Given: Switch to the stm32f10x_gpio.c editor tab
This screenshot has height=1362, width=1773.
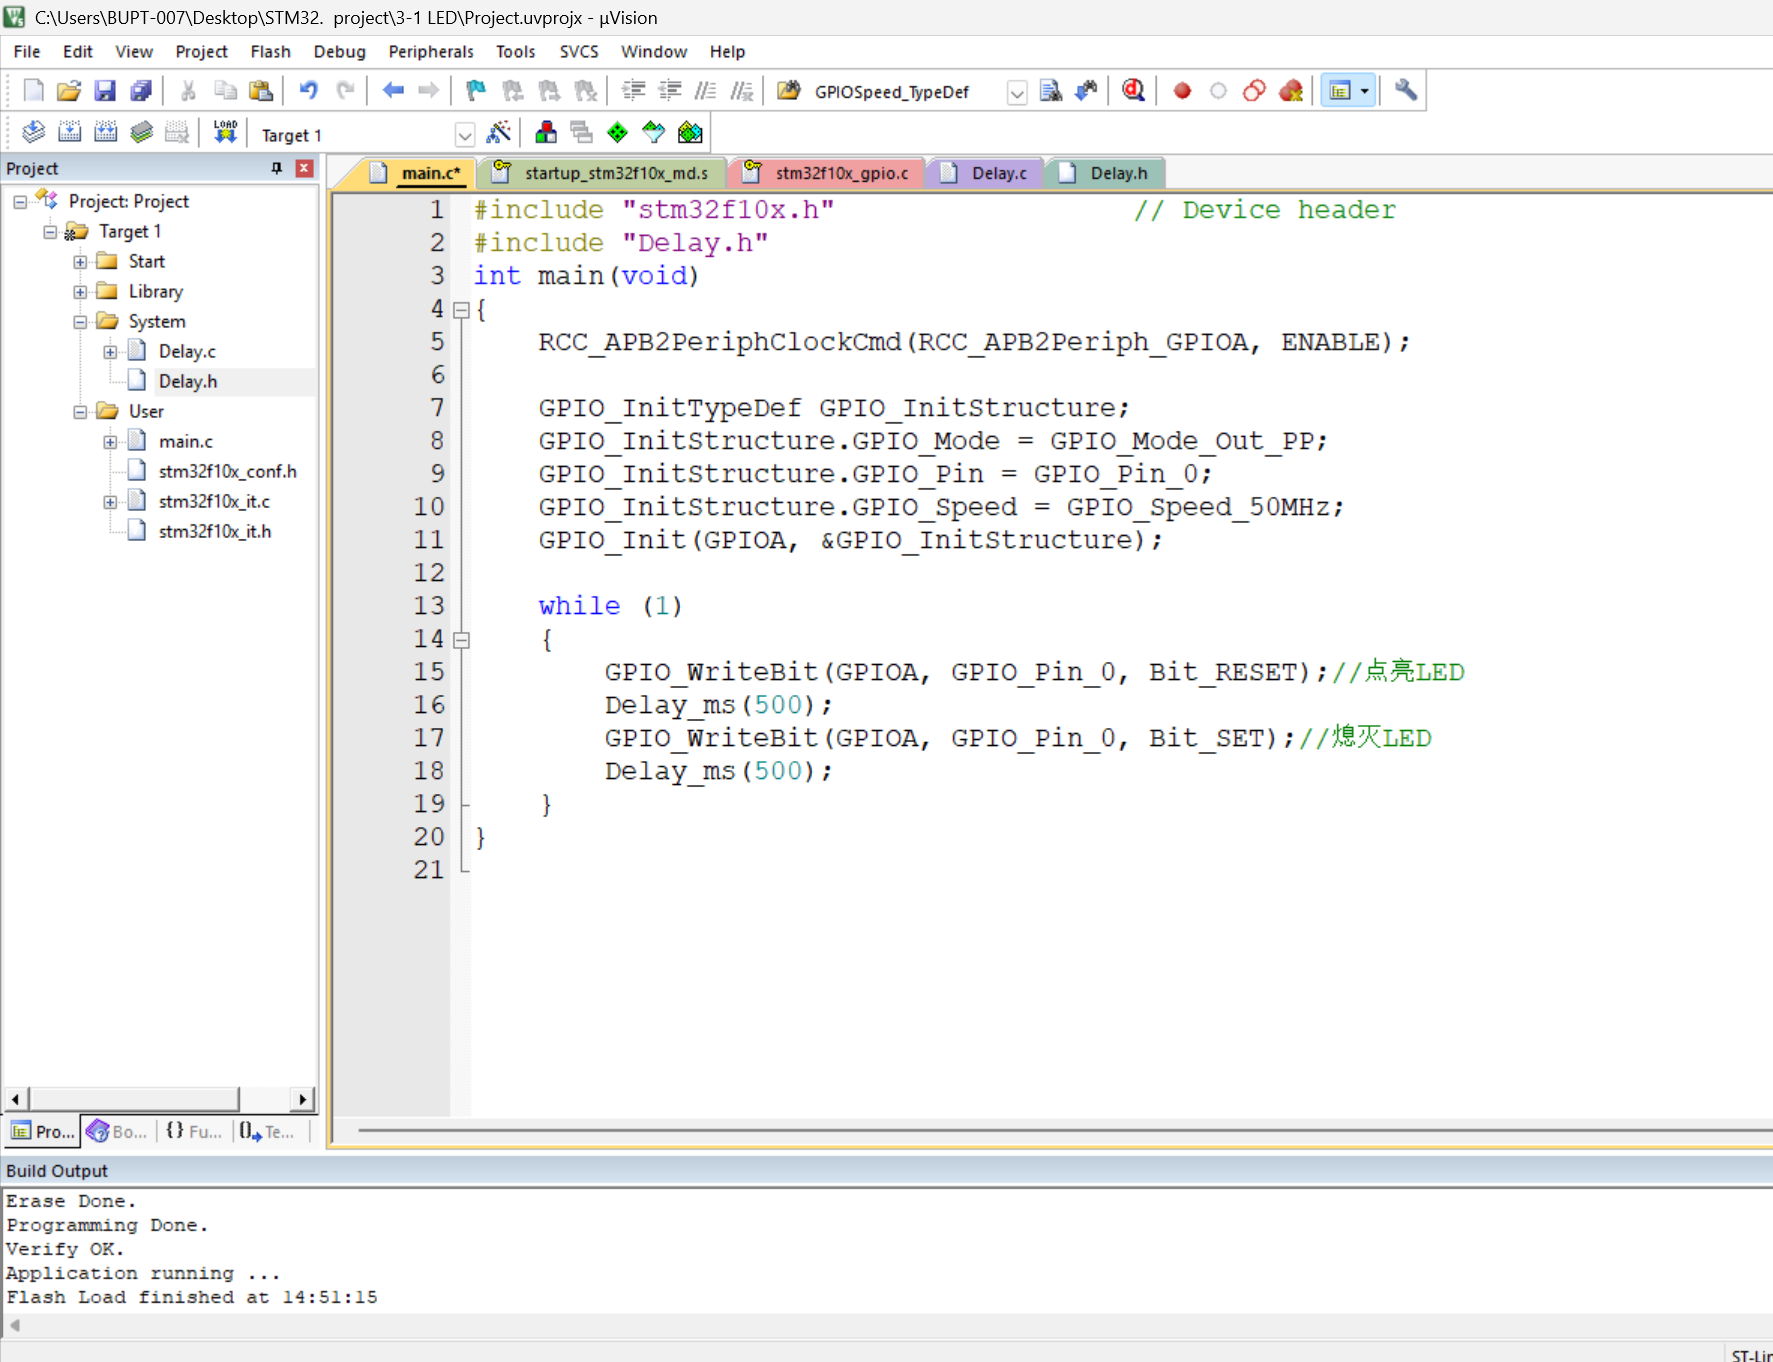Looking at the screenshot, I should [828, 173].
